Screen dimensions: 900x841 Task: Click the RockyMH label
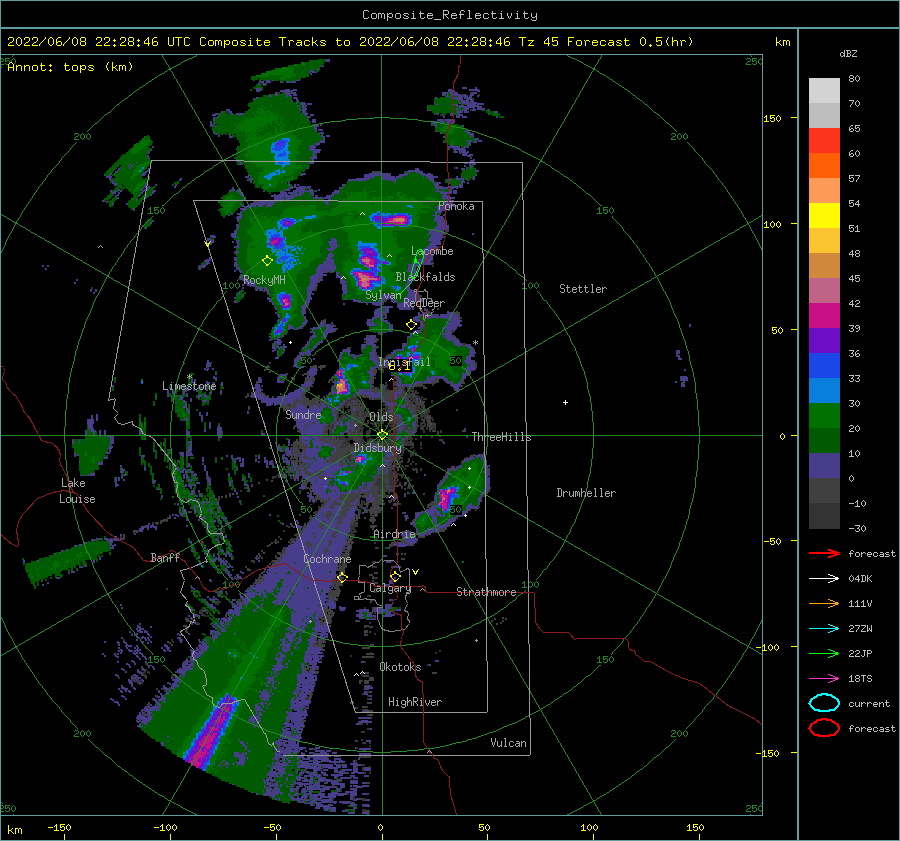pos(264,280)
